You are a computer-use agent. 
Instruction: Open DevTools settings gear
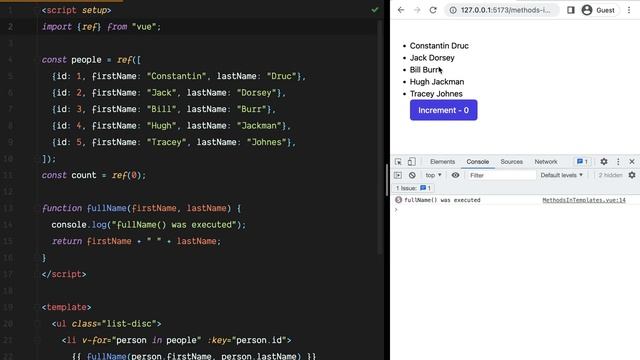pyautogui.click(x=604, y=162)
